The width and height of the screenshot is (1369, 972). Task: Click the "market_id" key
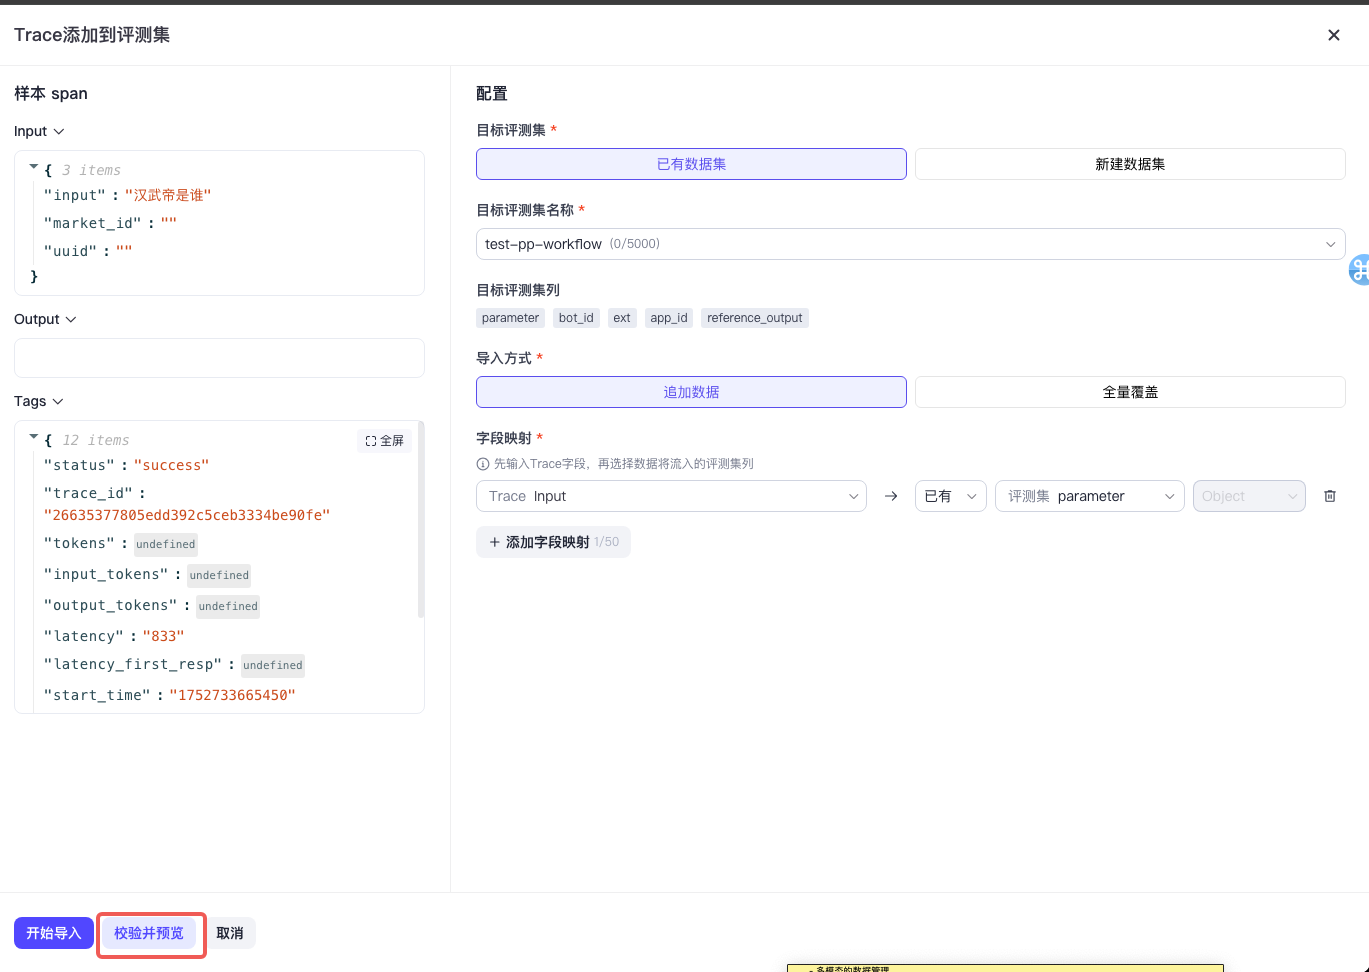pyautogui.click(x=93, y=224)
